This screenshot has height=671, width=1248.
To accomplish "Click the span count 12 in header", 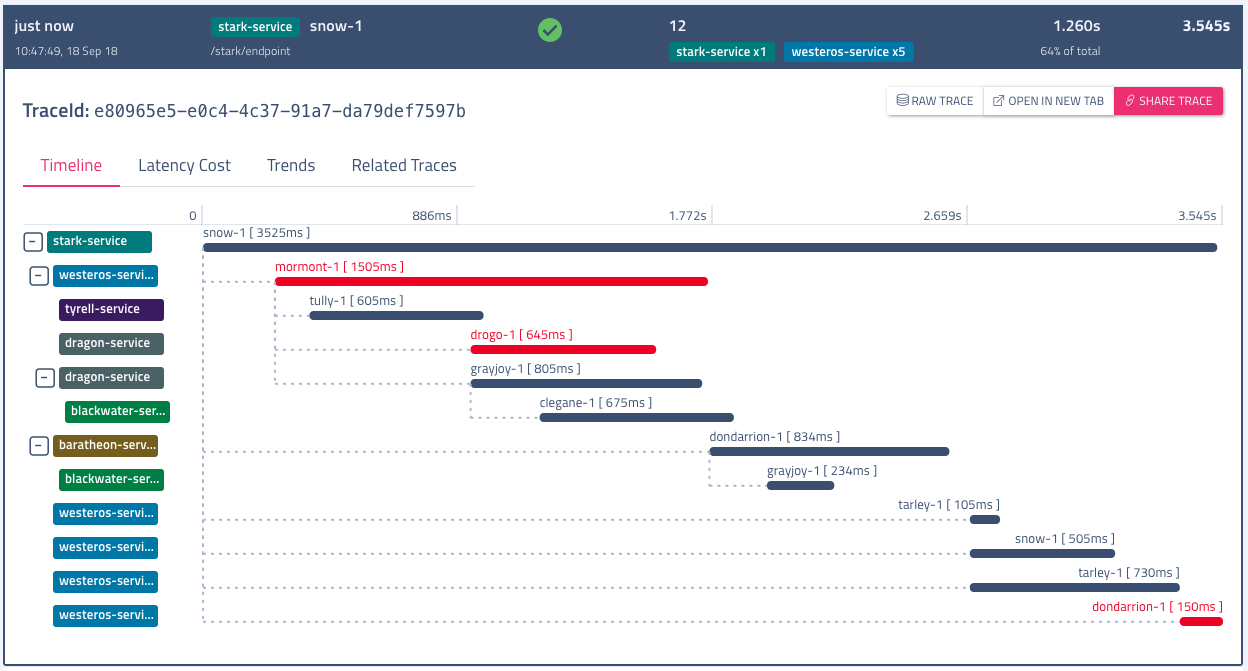I will [677, 26].
